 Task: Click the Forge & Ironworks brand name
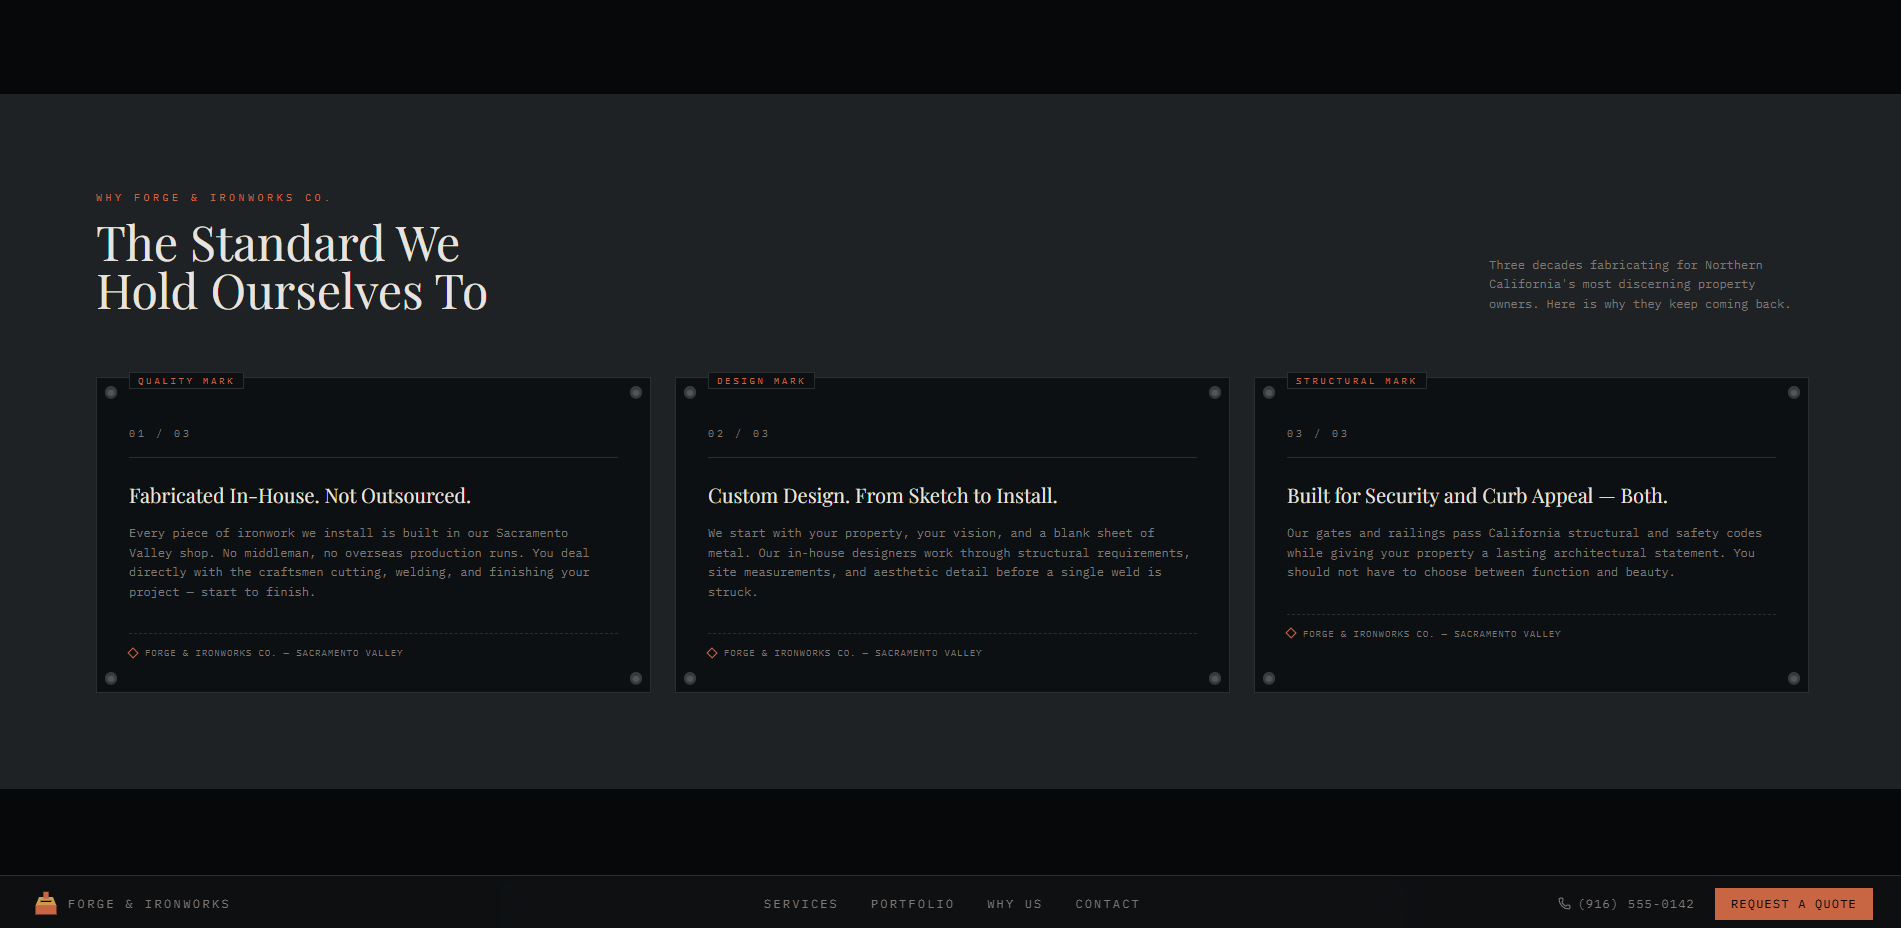click(x=149, y=904)
